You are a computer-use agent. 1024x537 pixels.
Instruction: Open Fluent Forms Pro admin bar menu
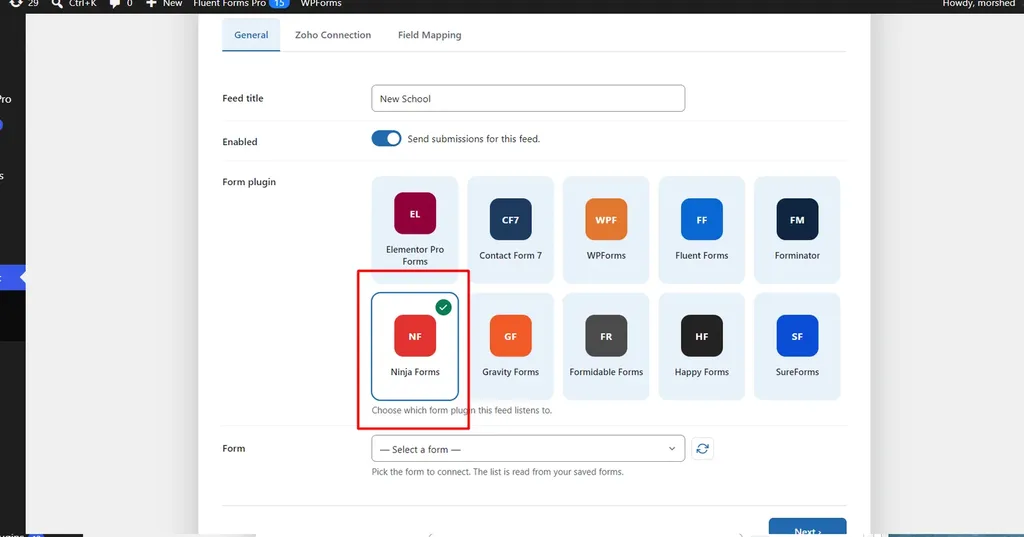tap(241, 4)
